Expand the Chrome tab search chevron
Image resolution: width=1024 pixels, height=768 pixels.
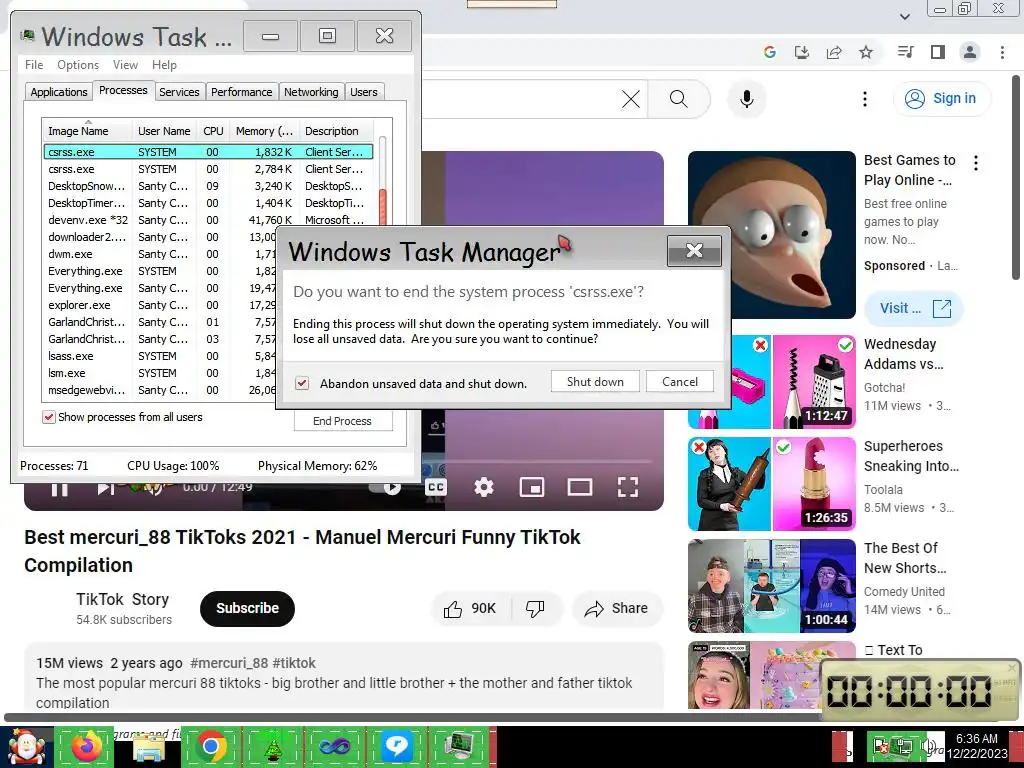pyautogui.click(x=904, y=16)
